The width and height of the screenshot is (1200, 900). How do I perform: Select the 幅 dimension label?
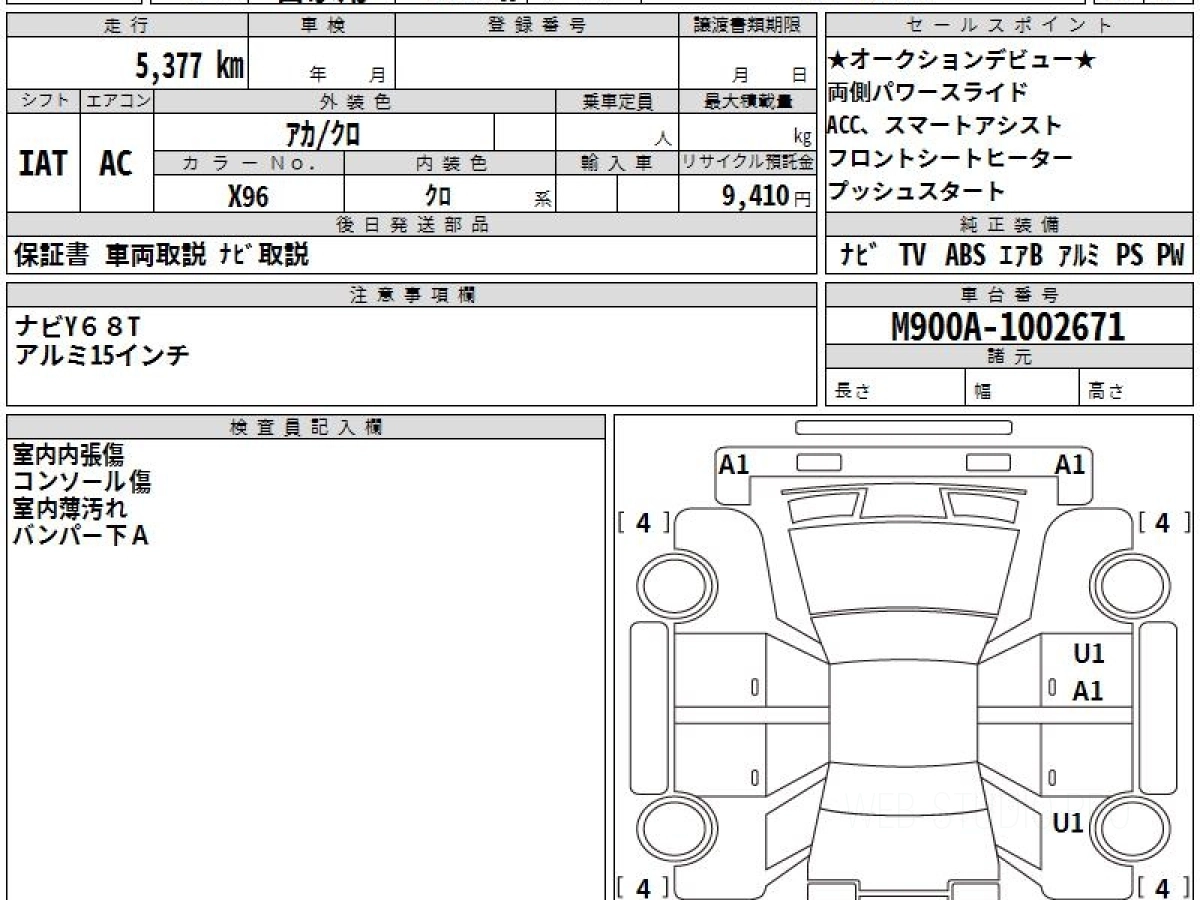(x=983, y=393)
